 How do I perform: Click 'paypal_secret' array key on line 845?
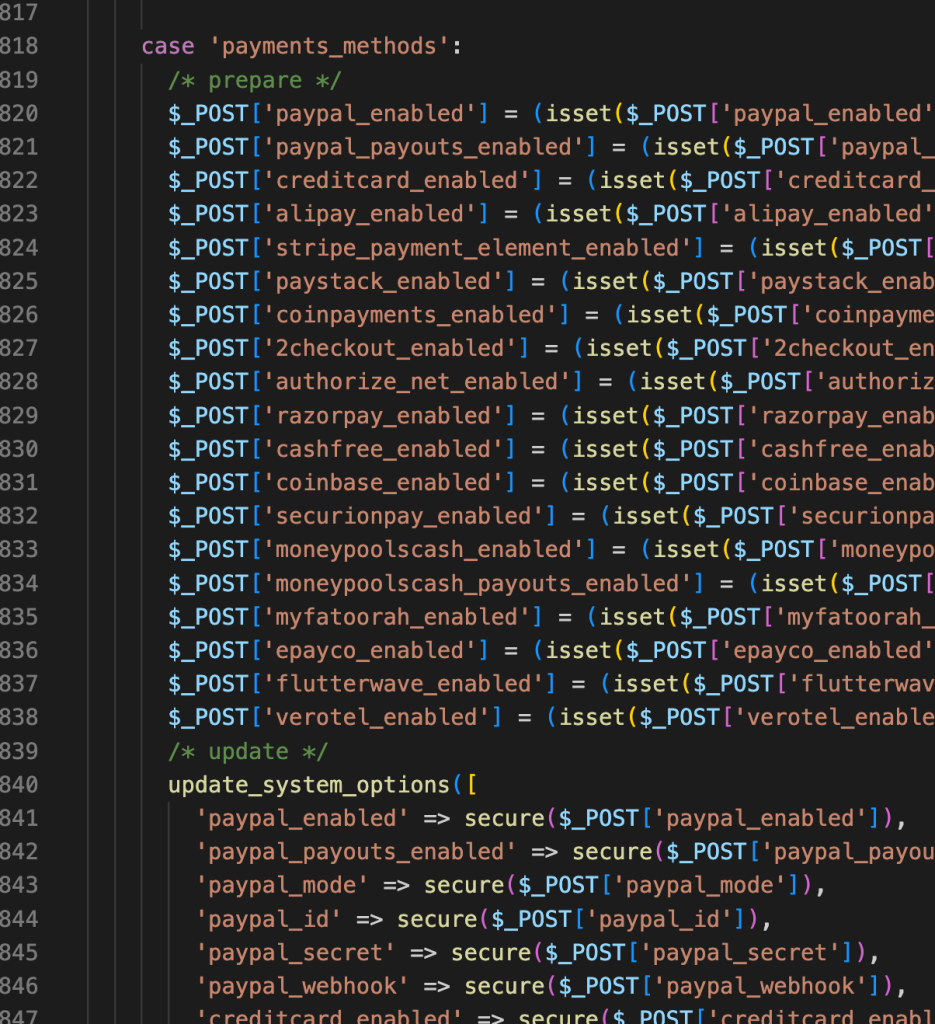[x=296, y=952]
